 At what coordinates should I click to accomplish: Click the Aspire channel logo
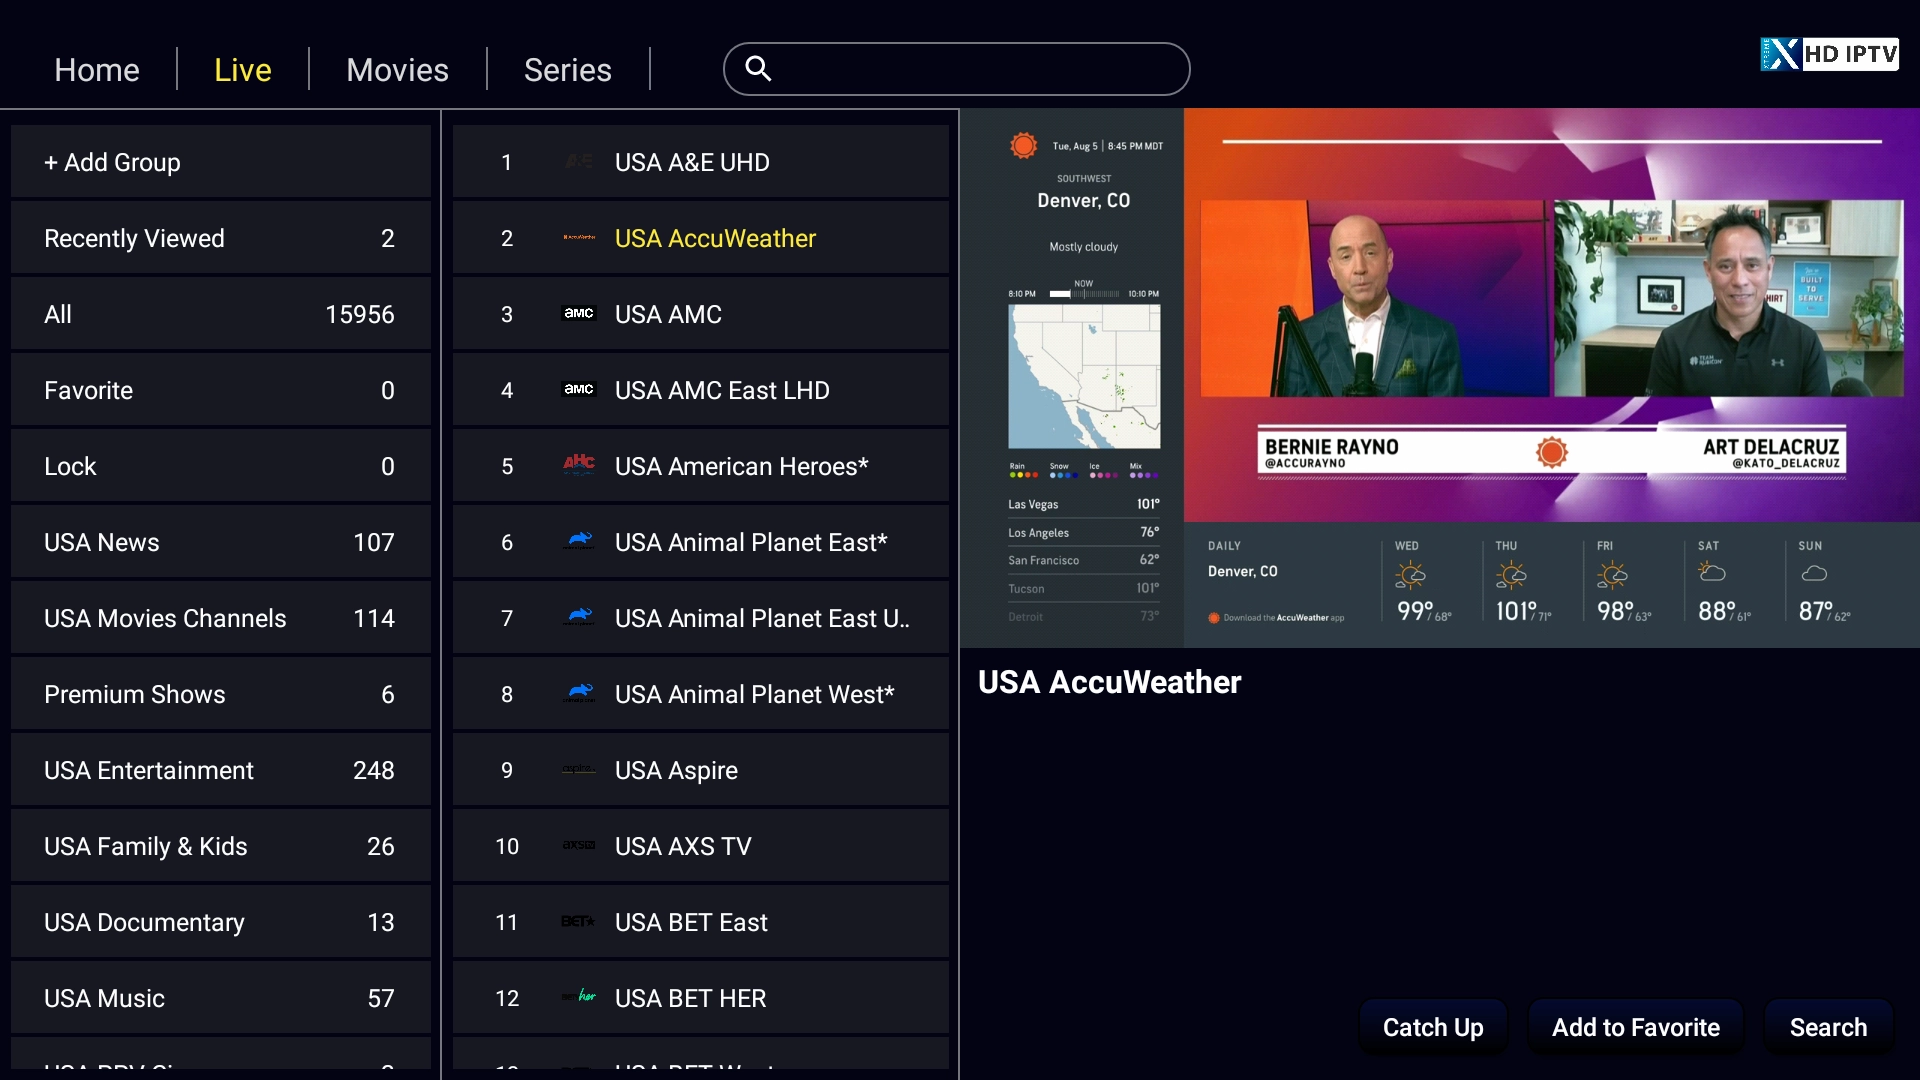[579, 769]
